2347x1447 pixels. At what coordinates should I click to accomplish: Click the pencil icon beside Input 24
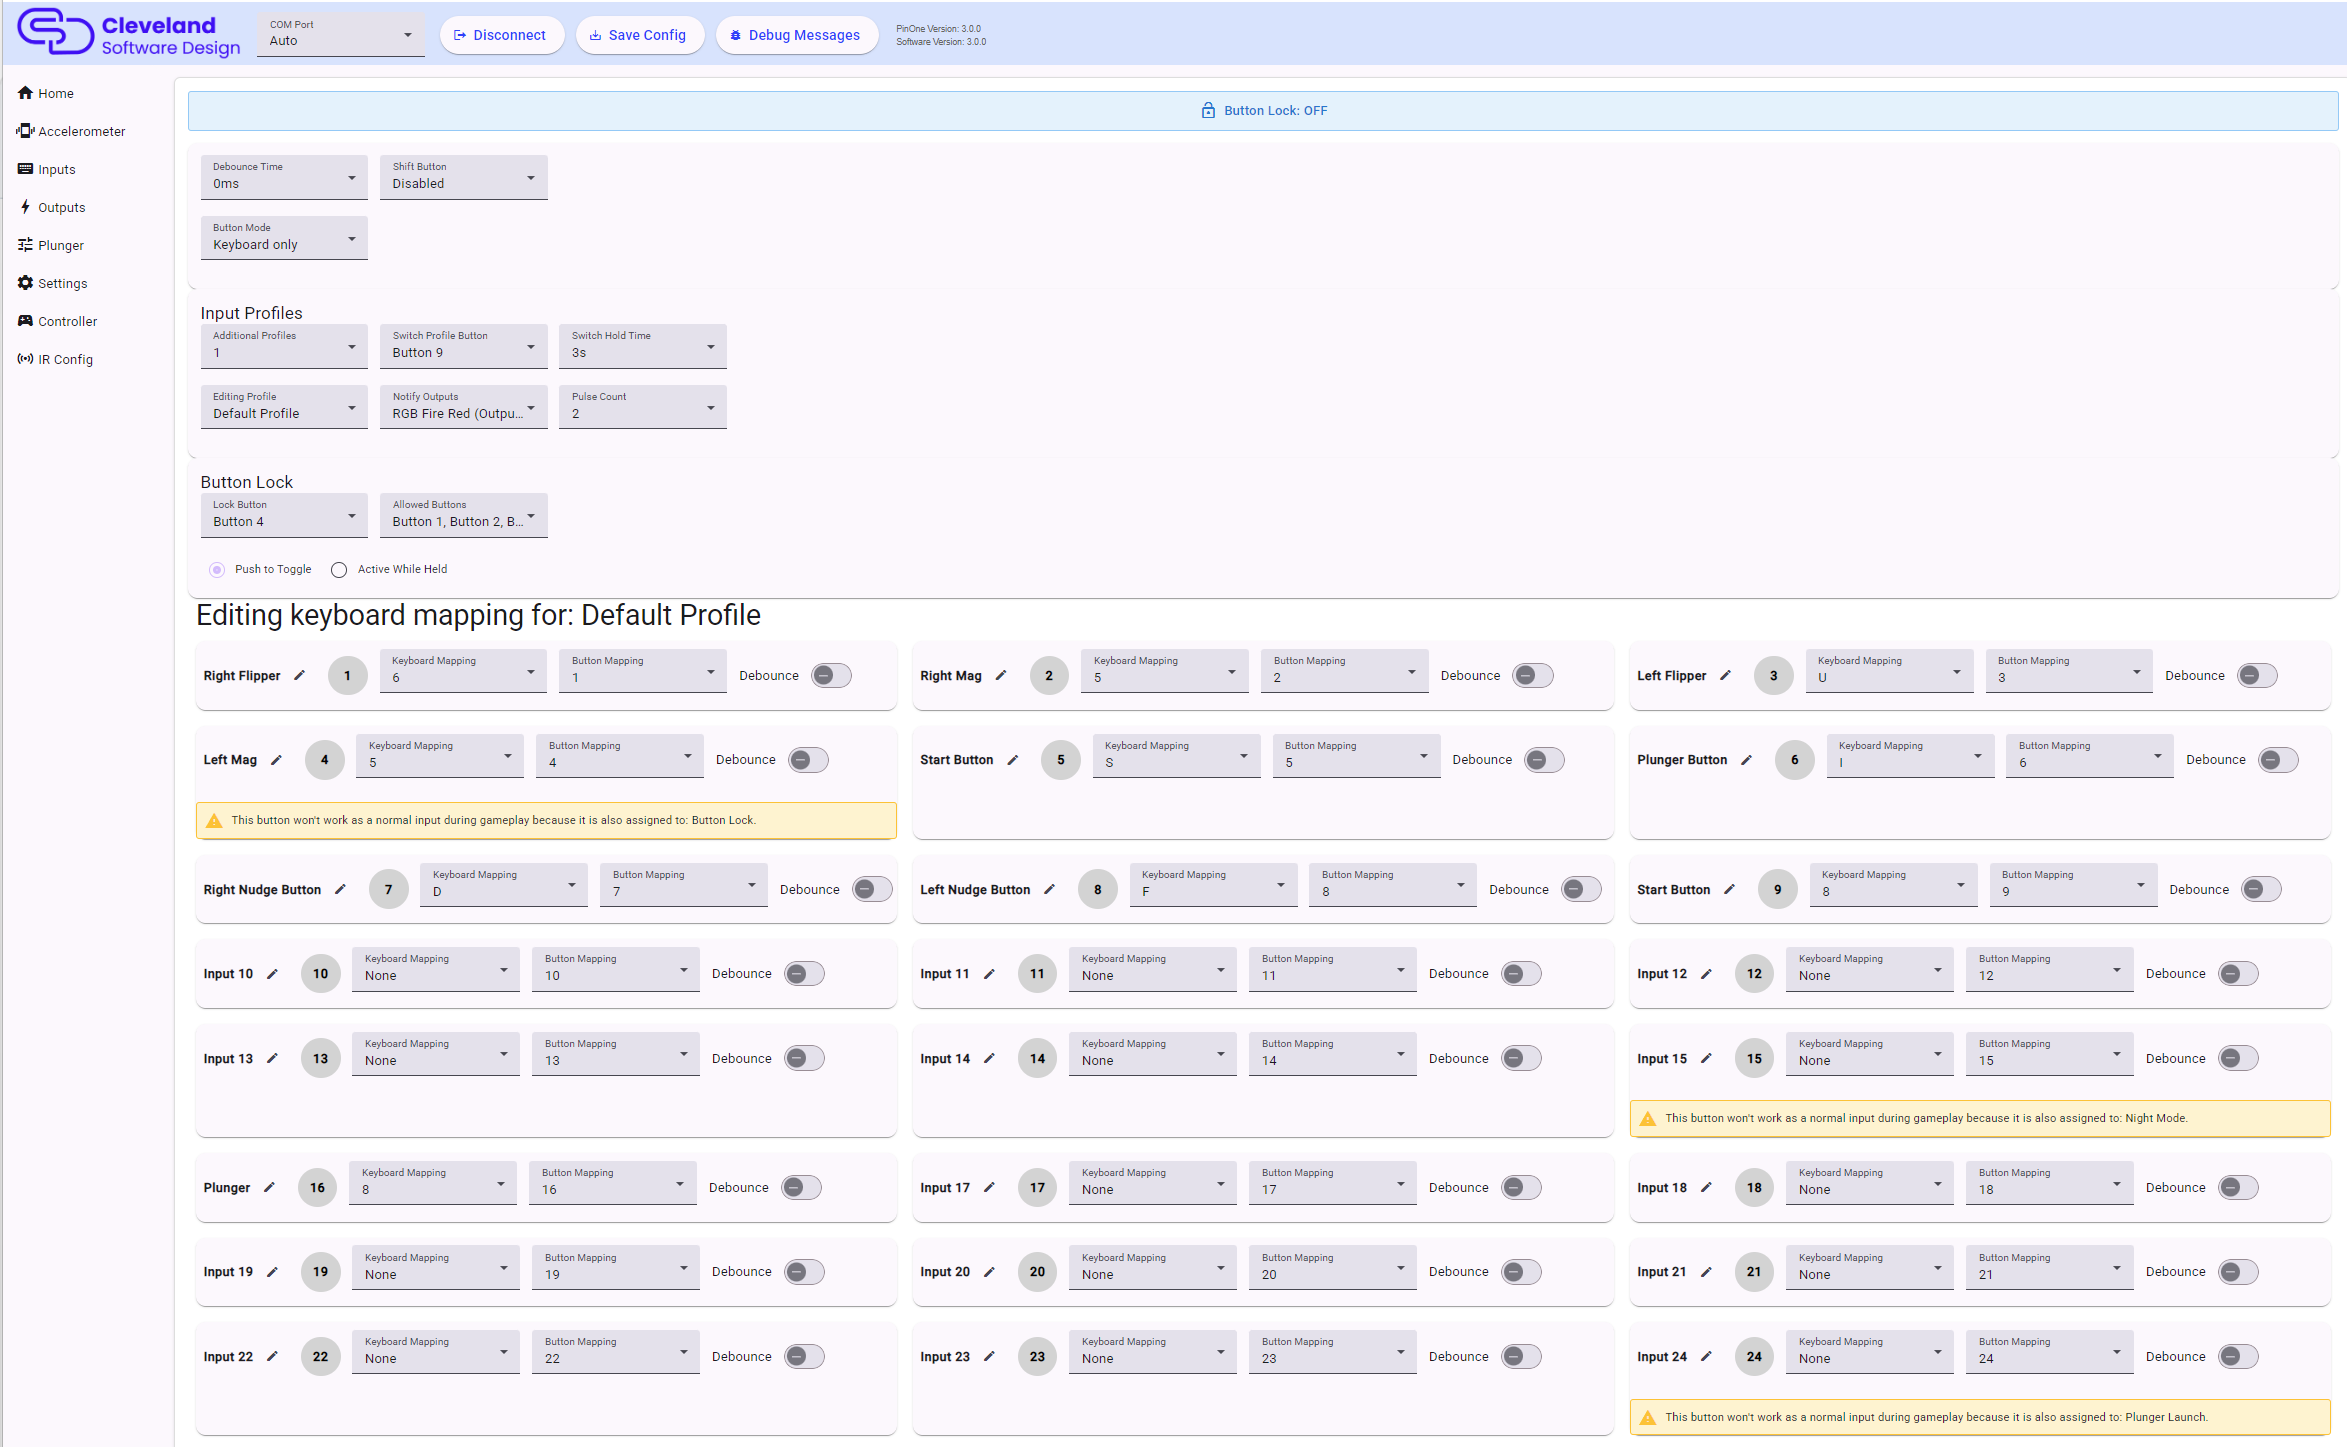tap(1706, 1357)
